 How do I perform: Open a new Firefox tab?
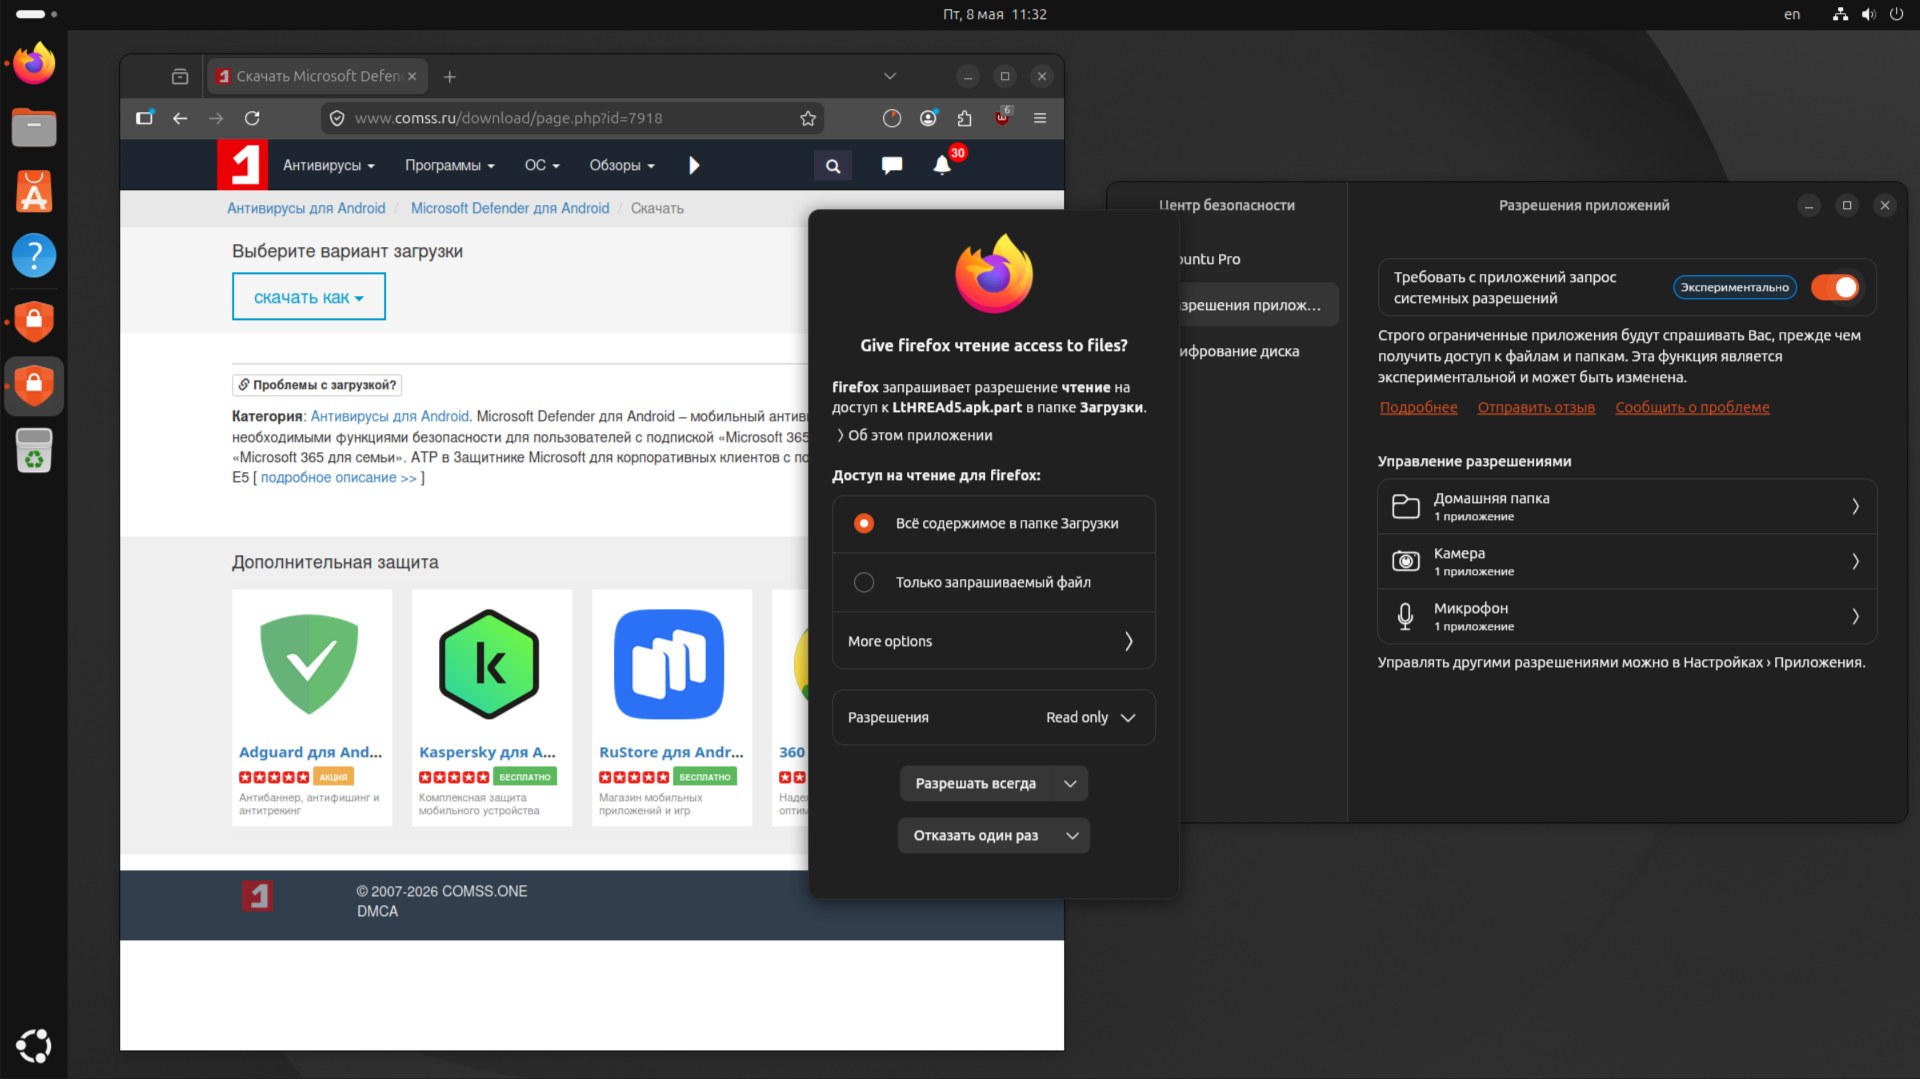450,76
